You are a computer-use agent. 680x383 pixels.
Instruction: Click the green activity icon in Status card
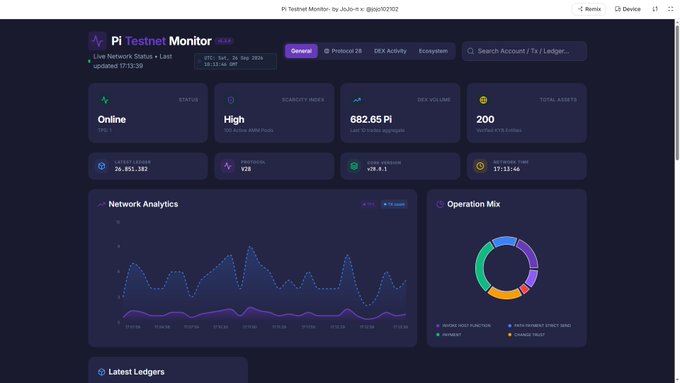[105, 100]
